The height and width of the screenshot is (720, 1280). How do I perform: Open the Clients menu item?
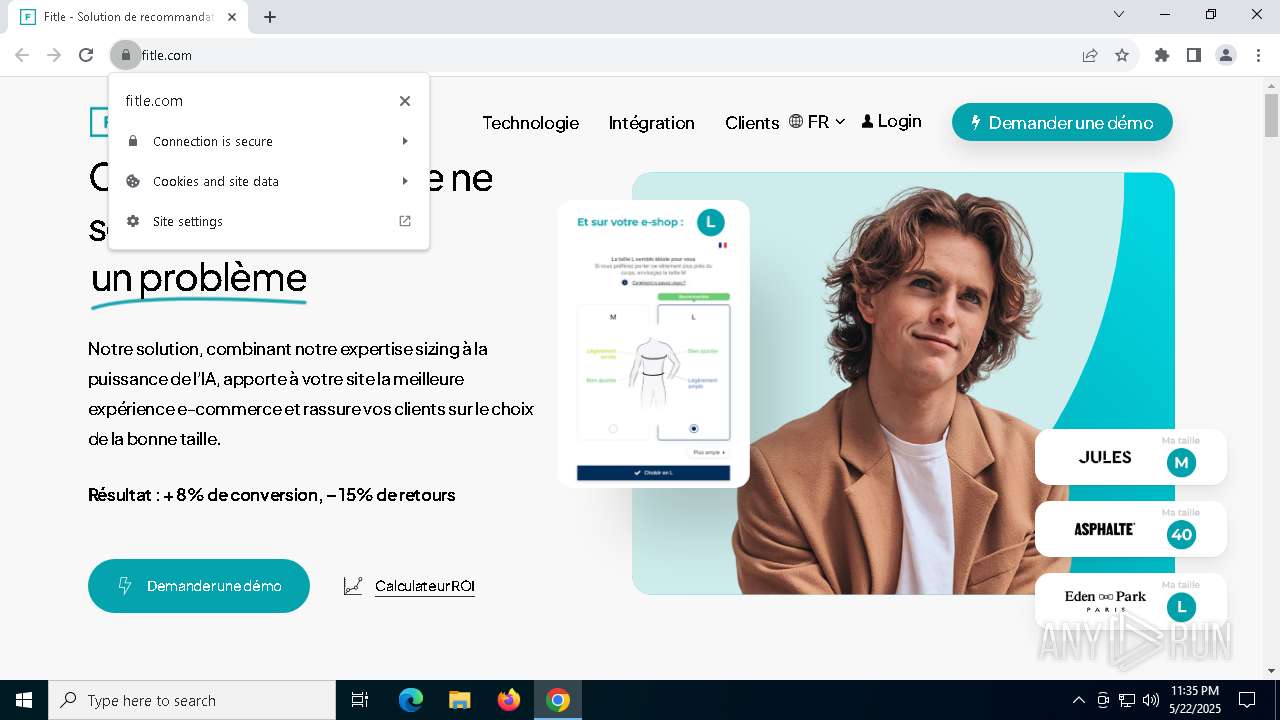752,123
